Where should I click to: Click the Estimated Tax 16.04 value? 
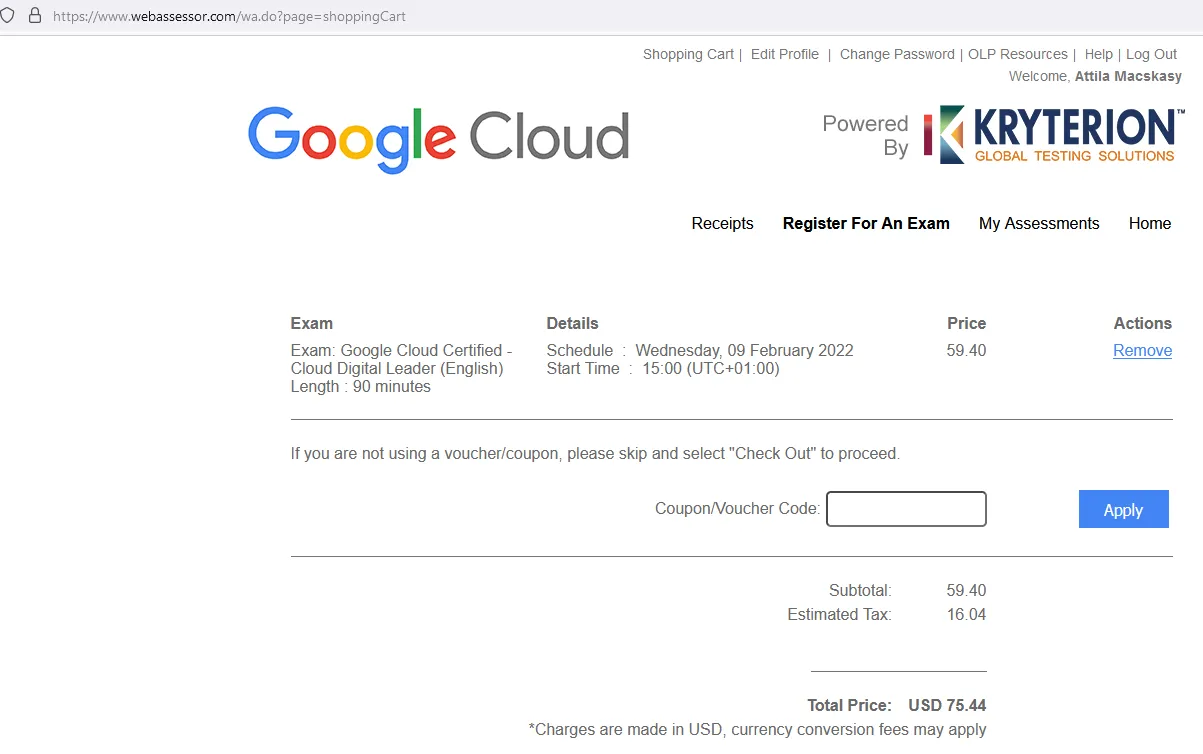tap(966, 614)
